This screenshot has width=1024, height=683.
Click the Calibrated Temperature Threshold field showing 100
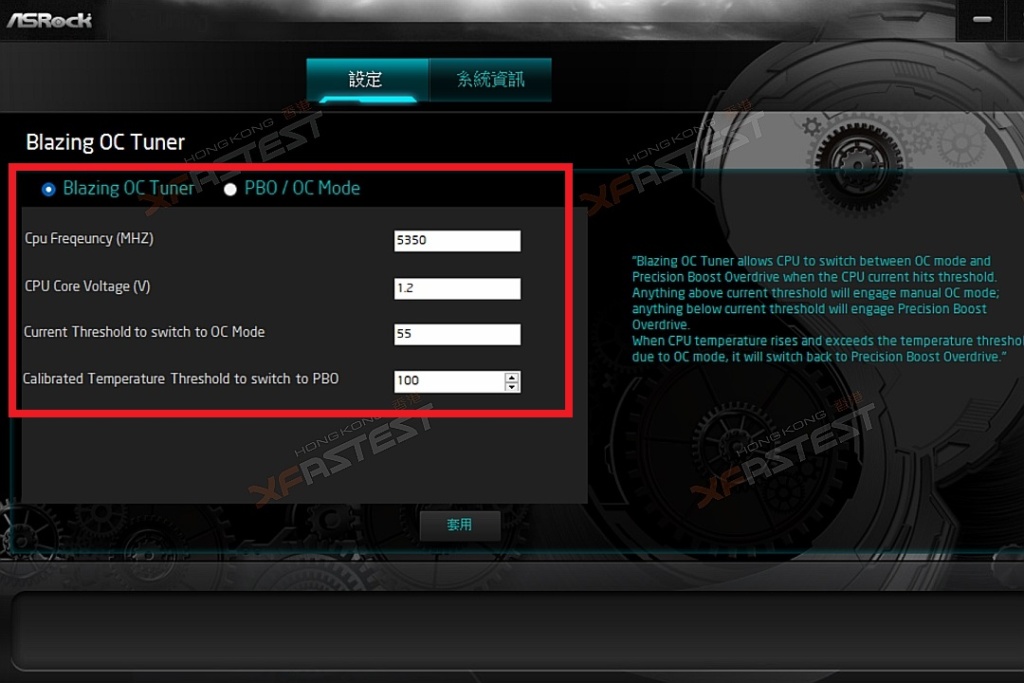pyautogui.click(x=445, y=381)
